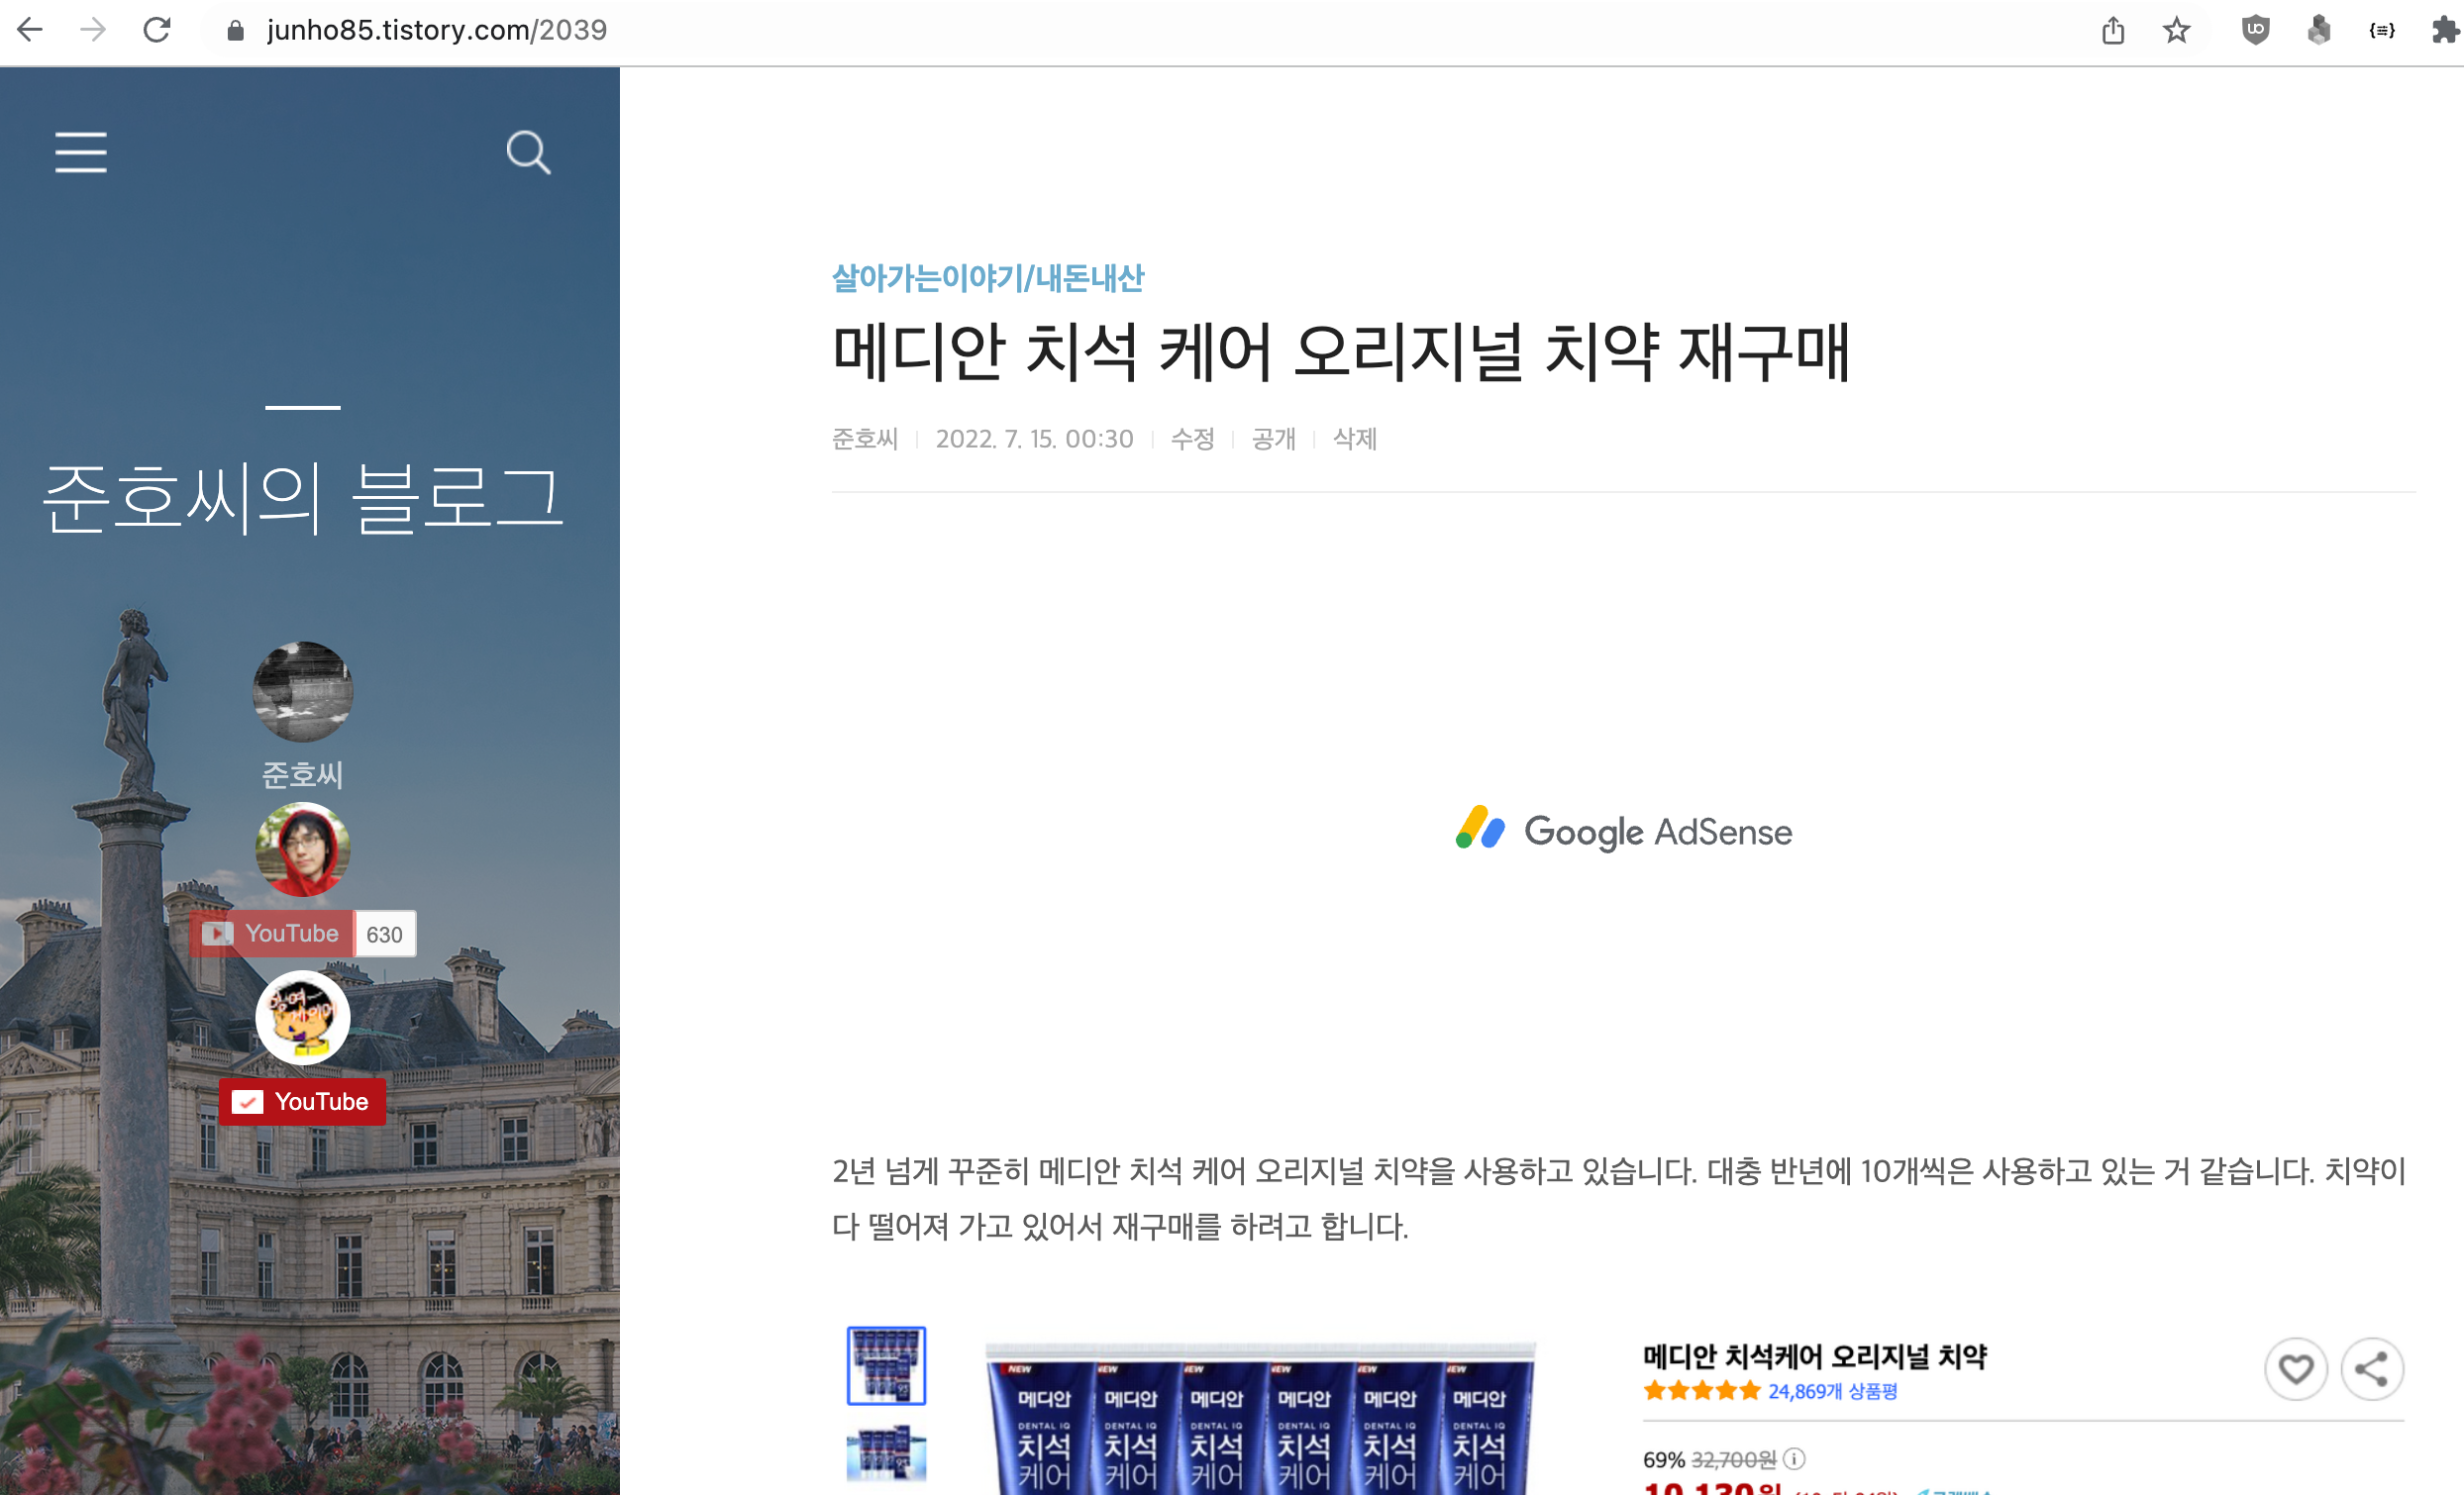Viewport: 2464px width, 1495px height.
Task: Click the blog search magnifier icon
Action: click(x=527, y=152)
